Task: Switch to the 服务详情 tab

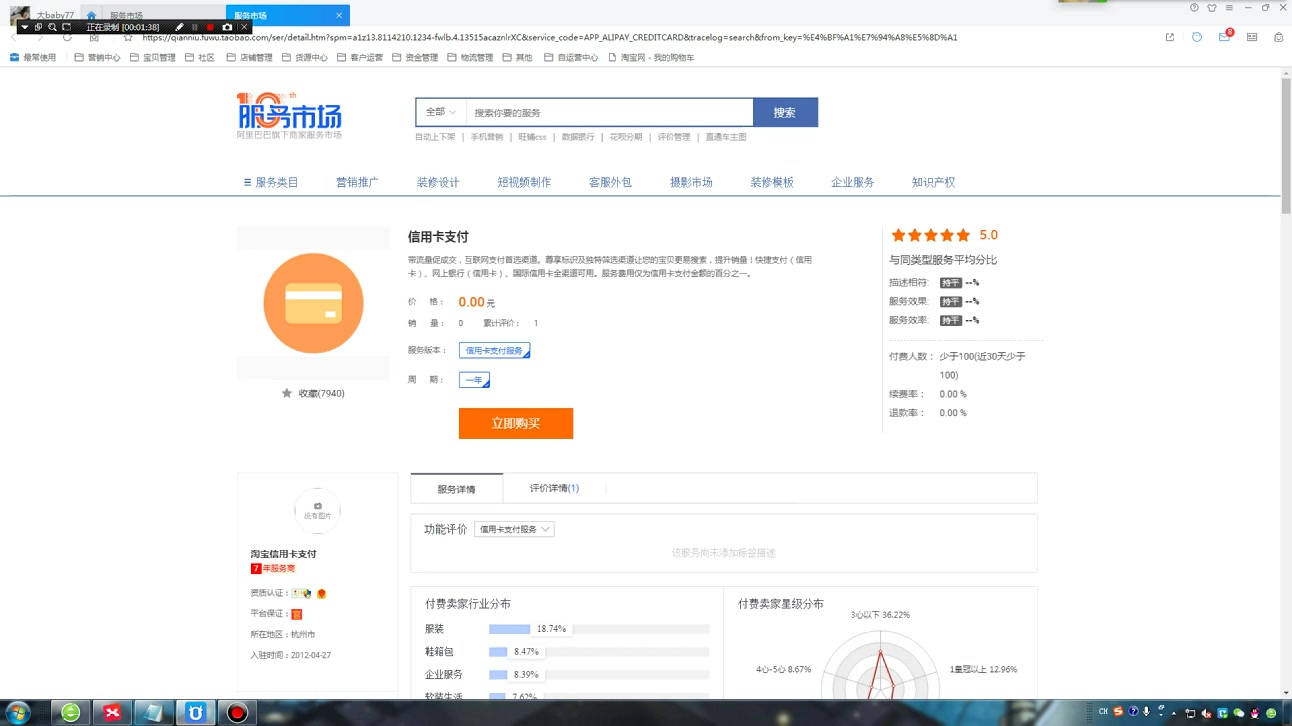Action: pos(456,489)
